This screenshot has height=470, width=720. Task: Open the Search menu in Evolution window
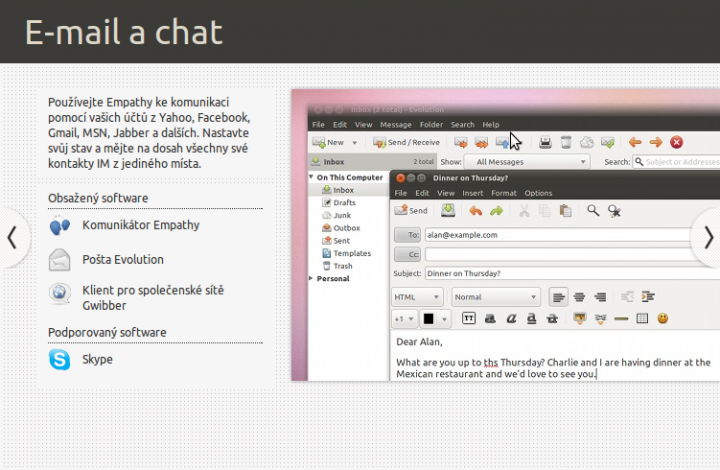coord(462,125)
